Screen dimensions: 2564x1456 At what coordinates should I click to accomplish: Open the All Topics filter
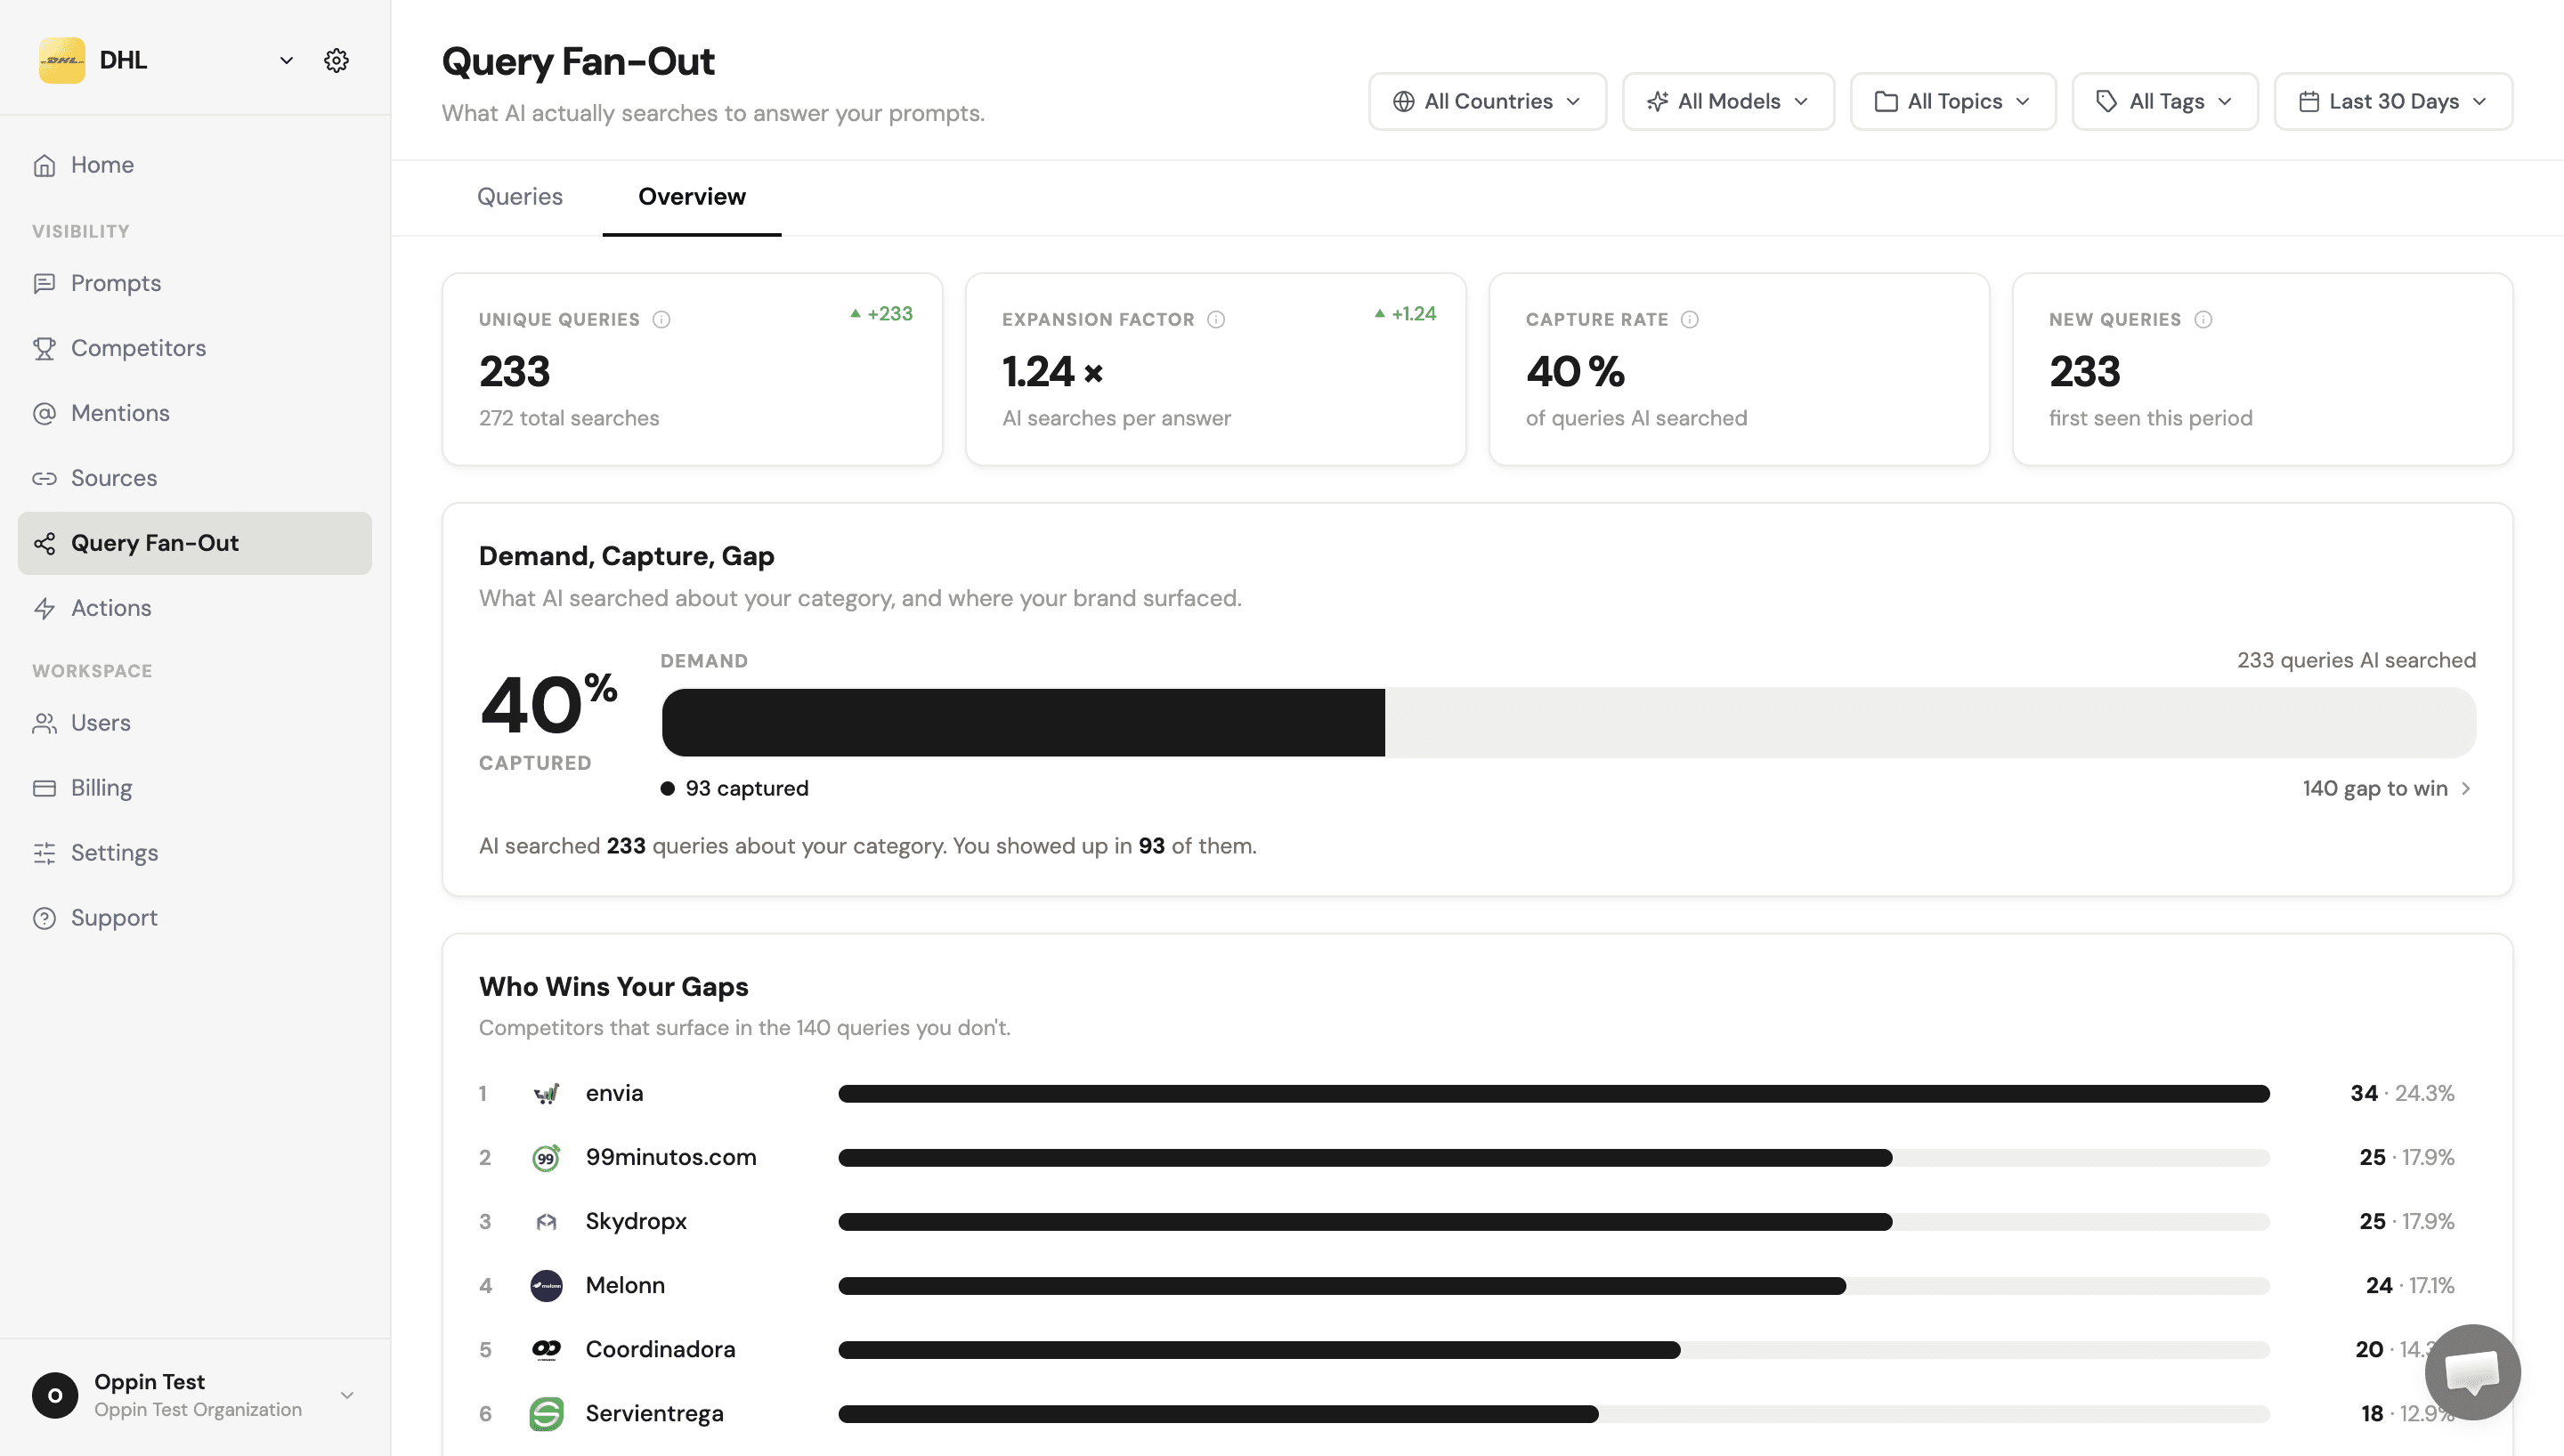point(1953,101)
